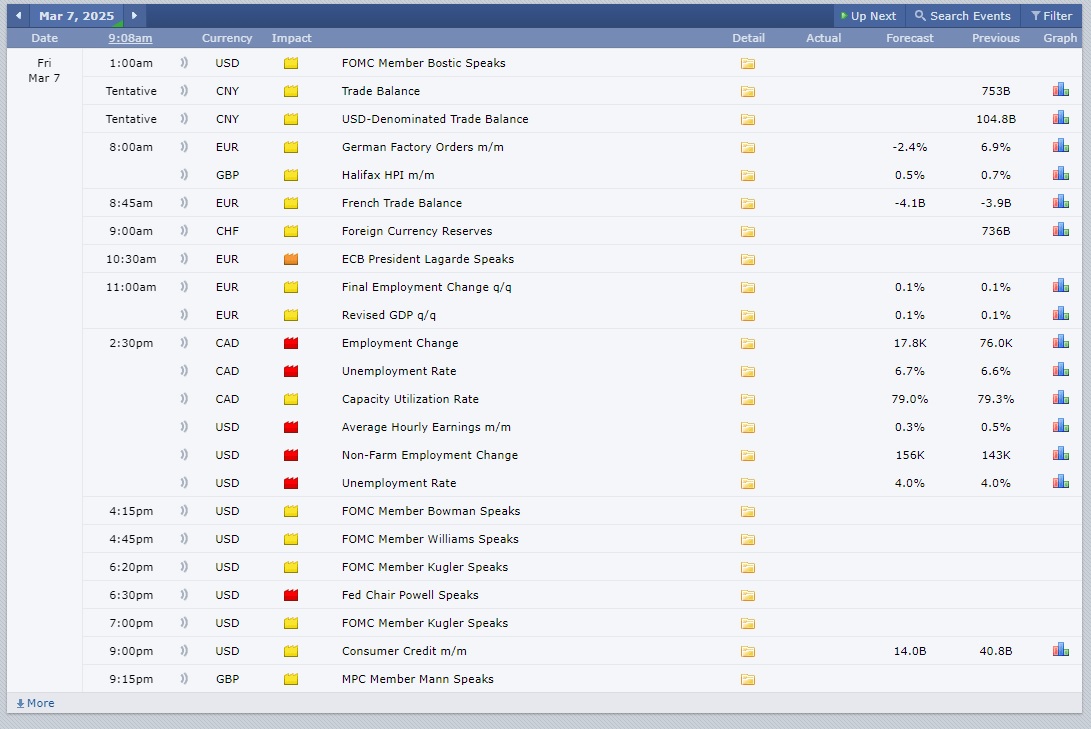
Task: Toggle alert speaker for Fed Chair Powell Speaks
Action: point(184,595)
